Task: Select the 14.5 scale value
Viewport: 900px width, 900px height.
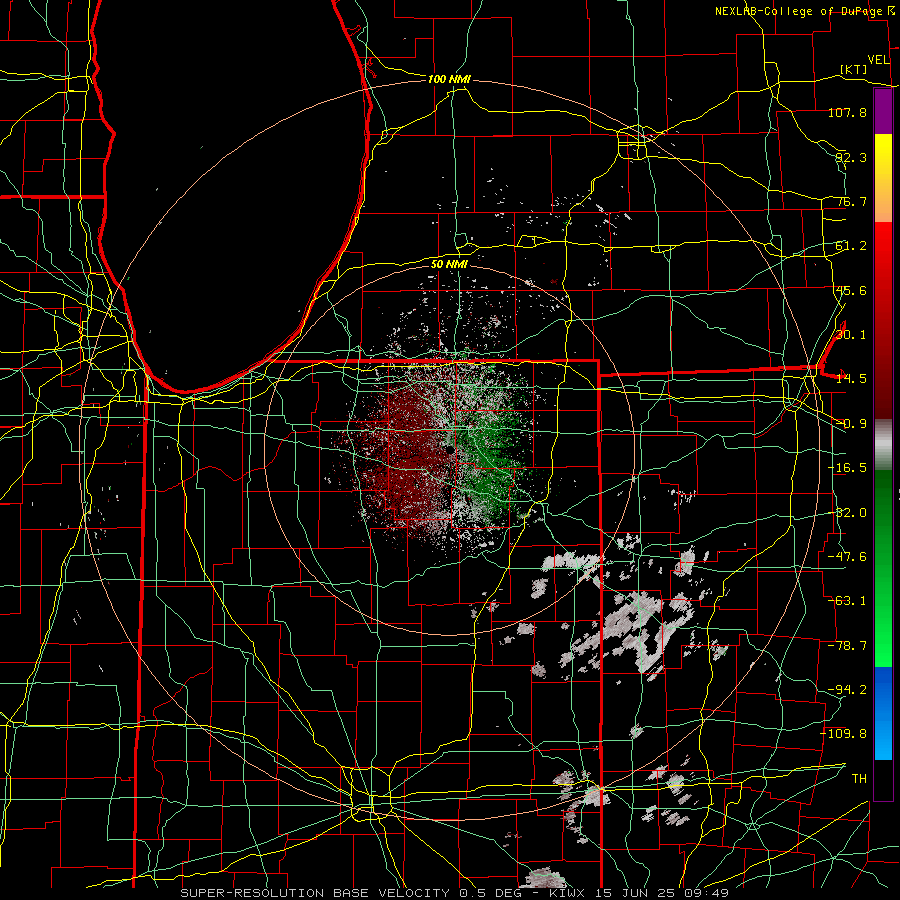Action: 851,378
